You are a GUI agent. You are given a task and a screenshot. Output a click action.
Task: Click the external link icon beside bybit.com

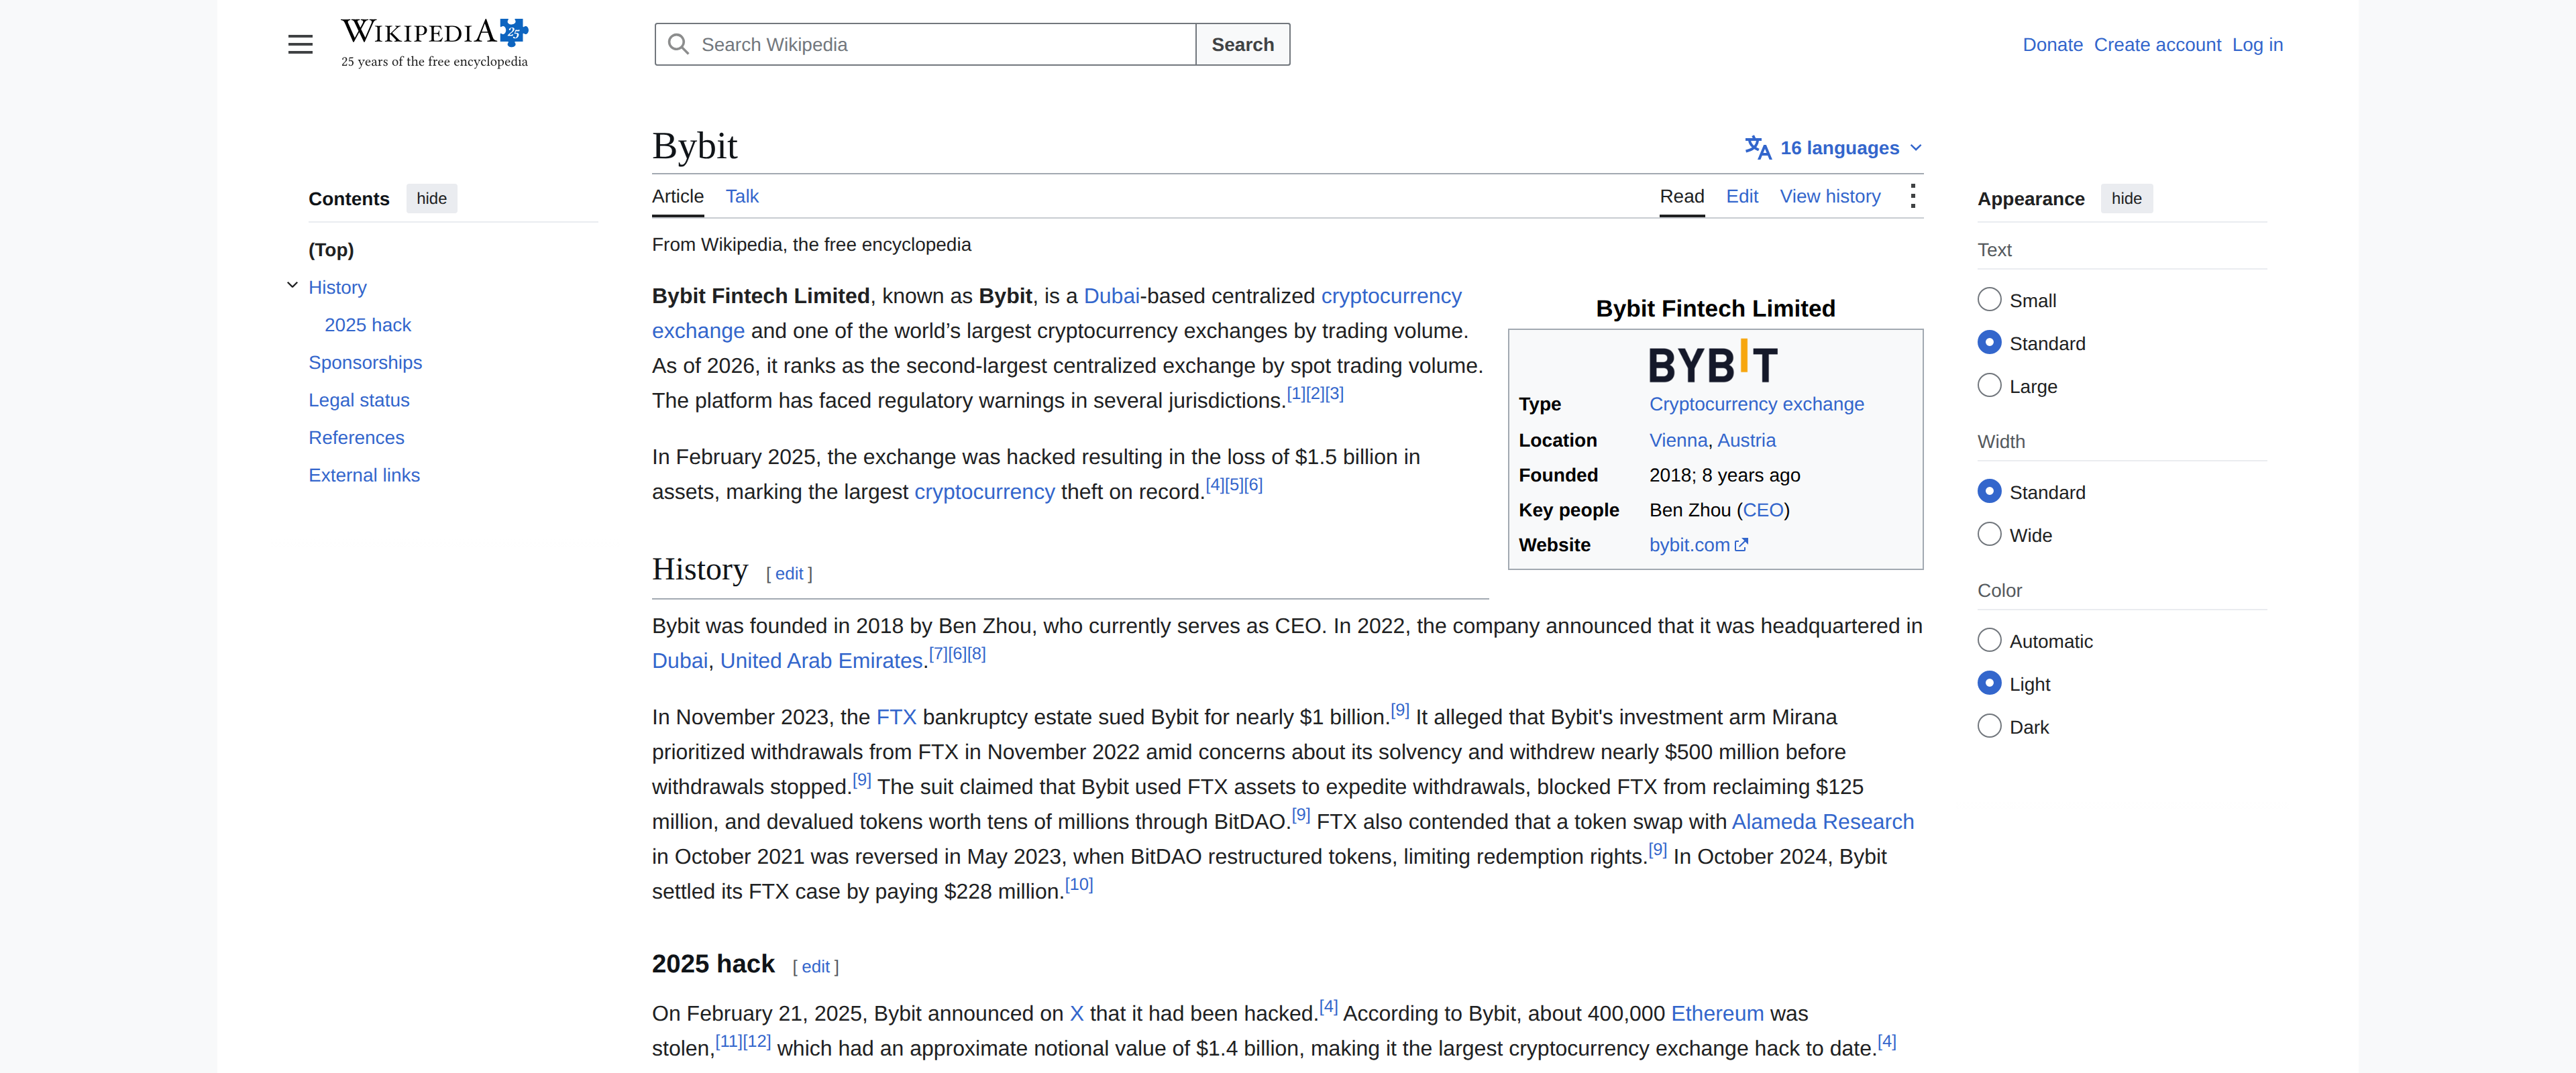tap(1741, 545)
